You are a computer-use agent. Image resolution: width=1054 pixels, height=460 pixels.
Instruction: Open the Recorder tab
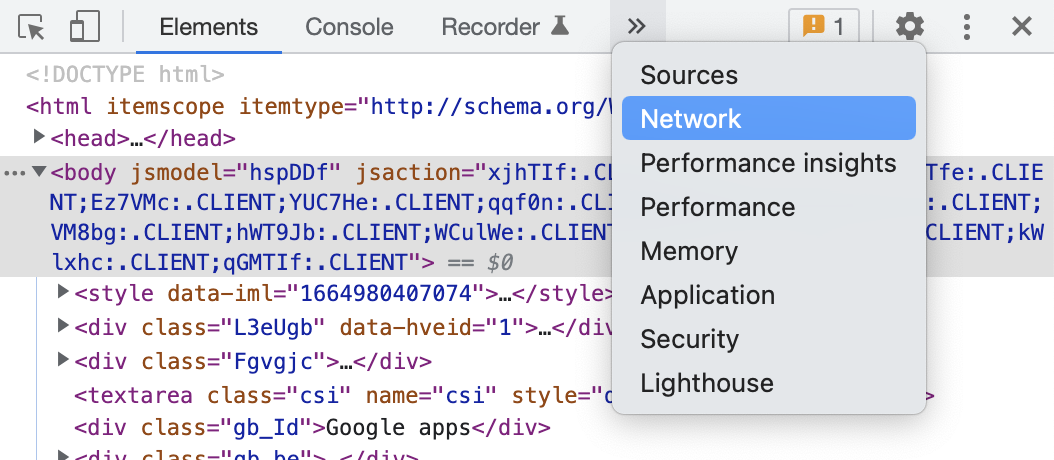(505, 27)
